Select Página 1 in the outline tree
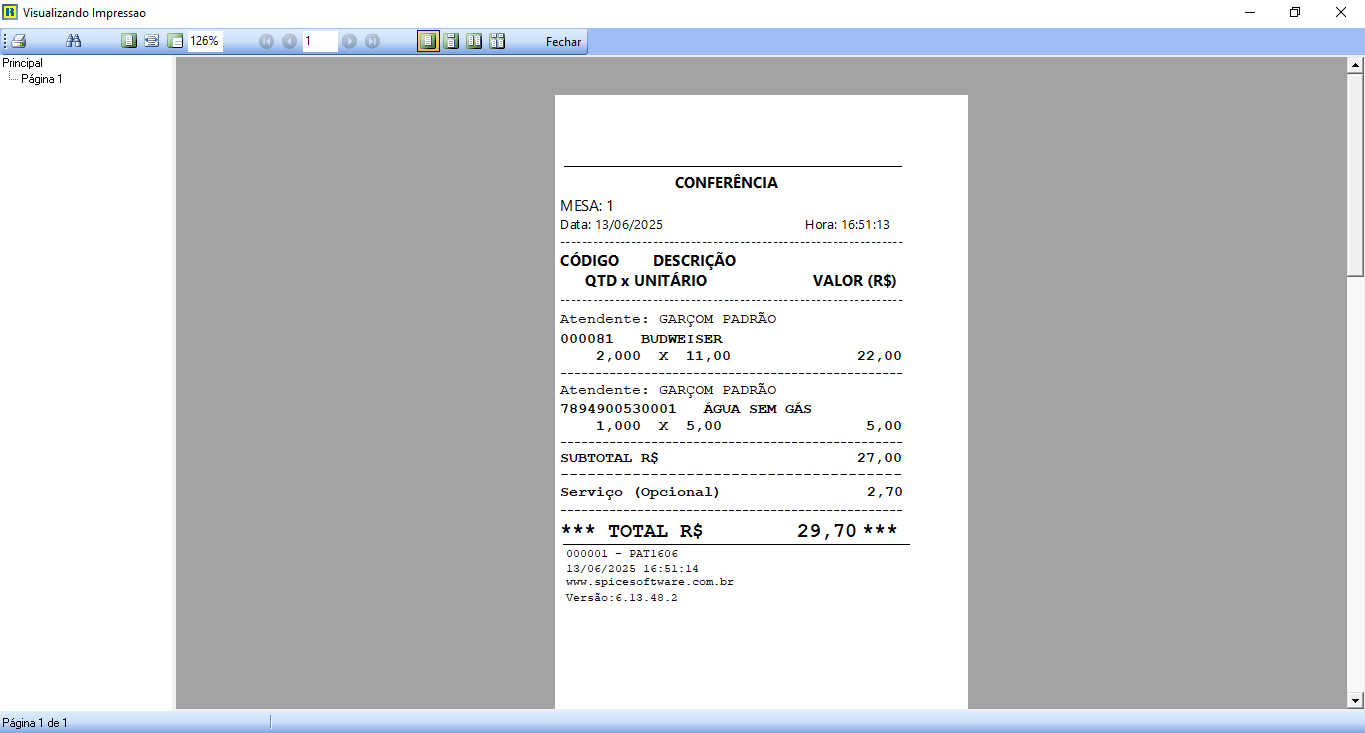1365x733 pixels. (x=42, y=79)
